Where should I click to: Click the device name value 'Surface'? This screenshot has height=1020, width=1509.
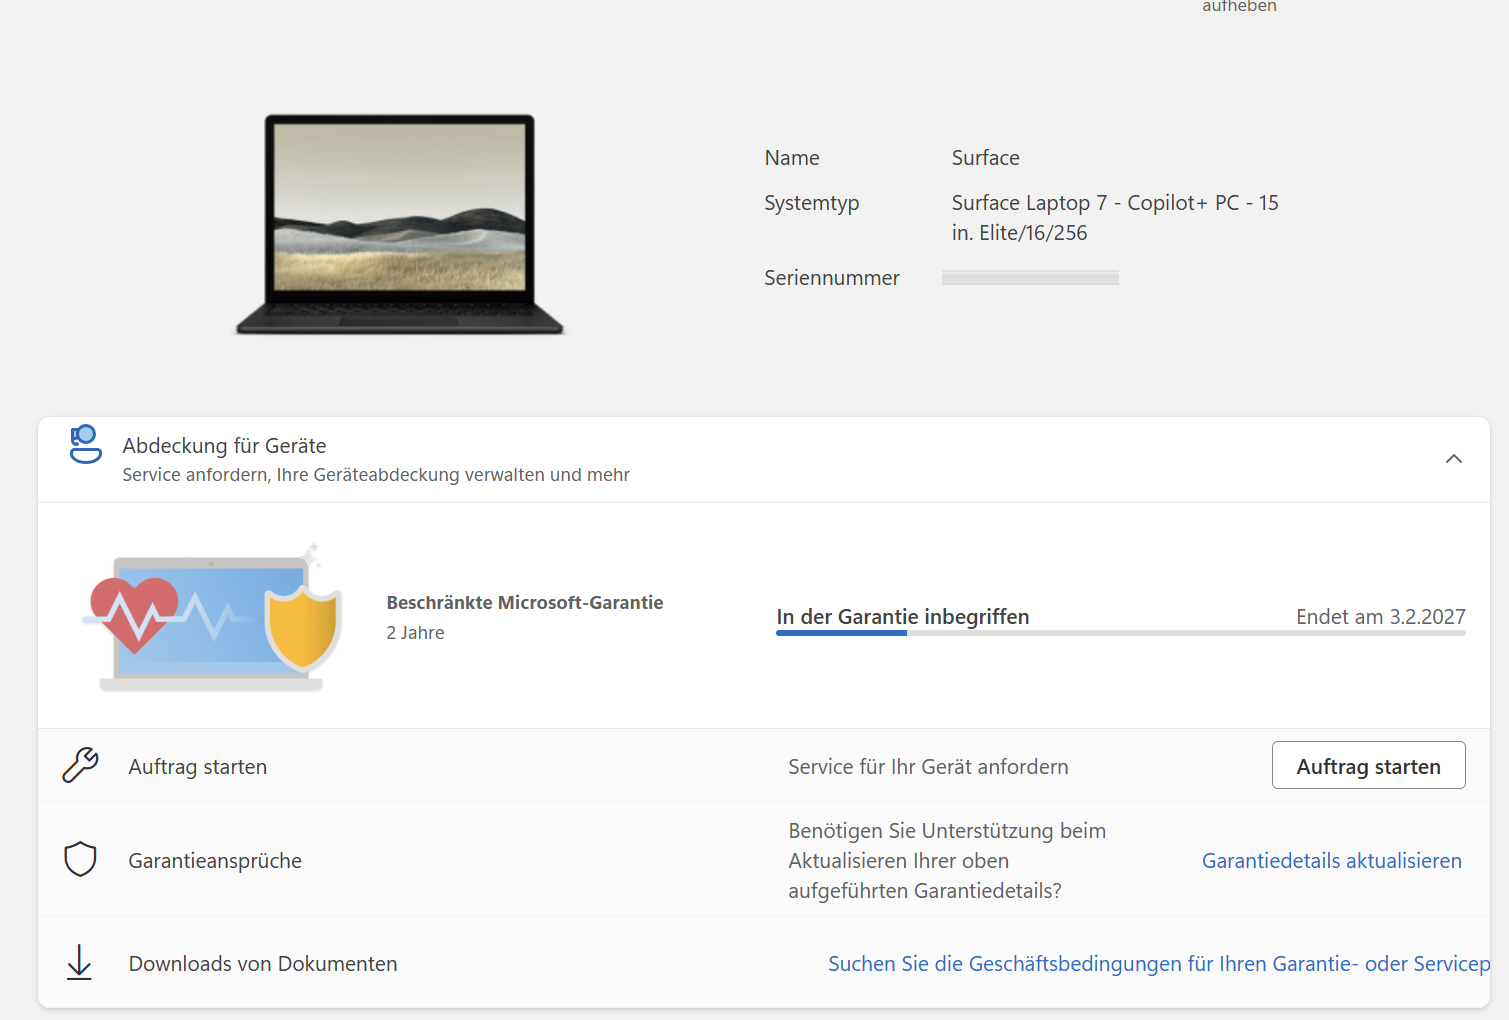click(x=985, y=158)
